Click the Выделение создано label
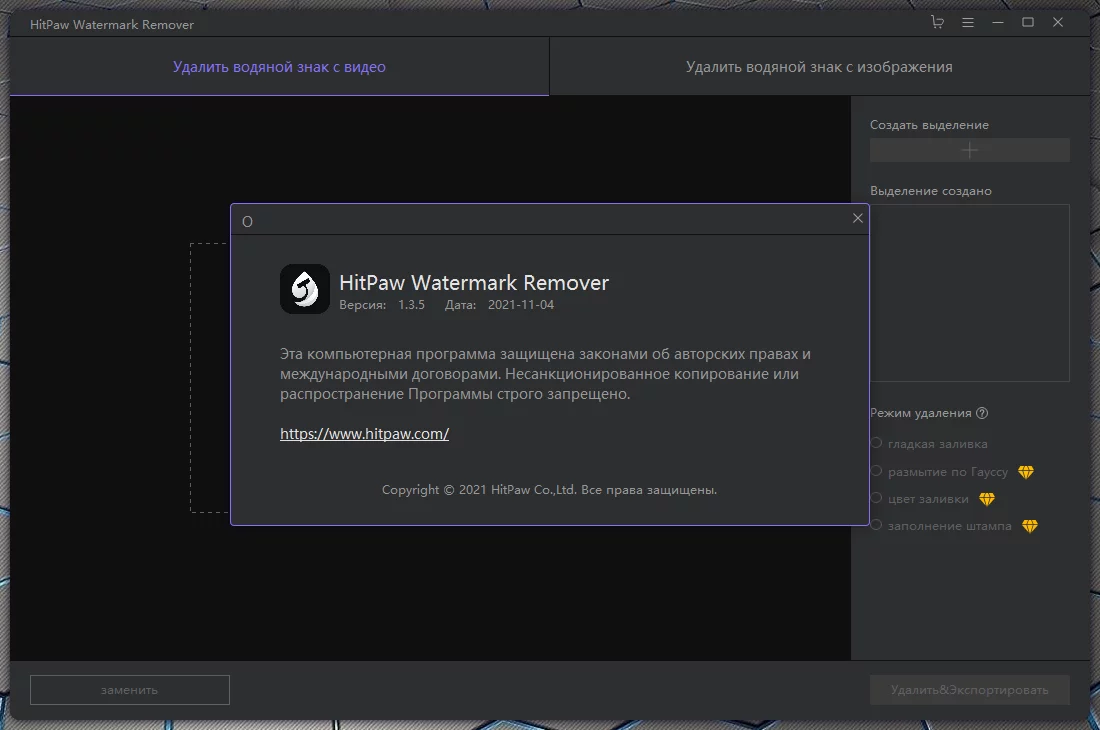 930,191
